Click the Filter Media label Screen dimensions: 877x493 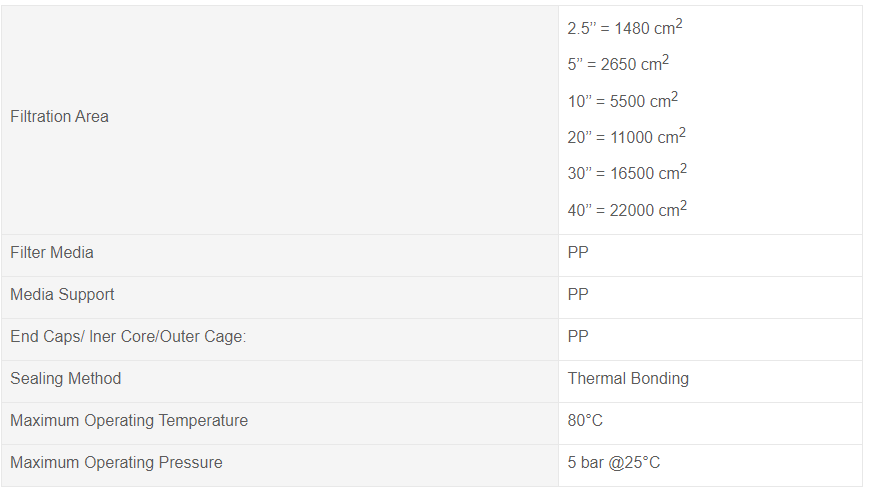51,252
